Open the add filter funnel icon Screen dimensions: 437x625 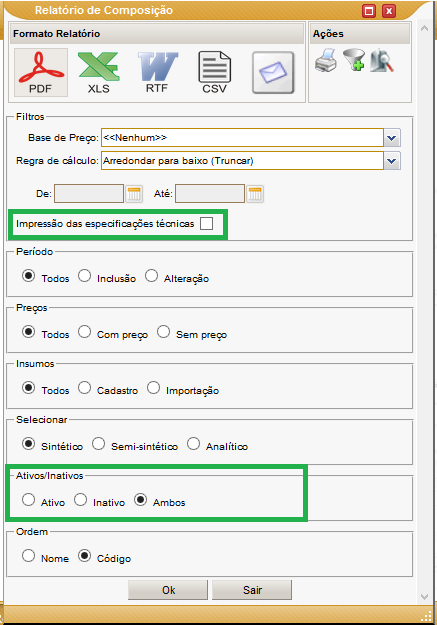[354, 60]
